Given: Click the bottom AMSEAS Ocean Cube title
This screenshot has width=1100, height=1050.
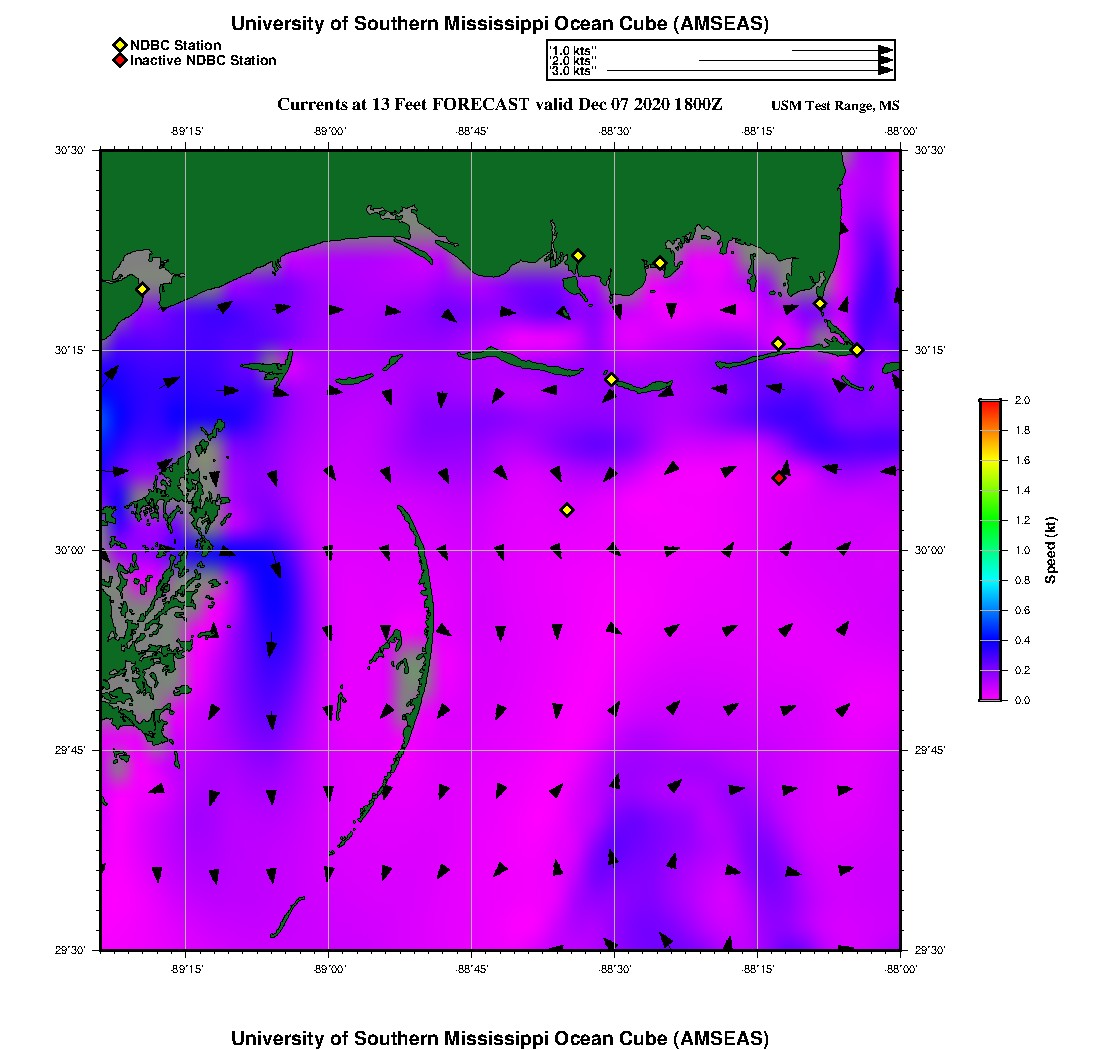Looking at the screenshot, I should click(x=500, y=1037).
